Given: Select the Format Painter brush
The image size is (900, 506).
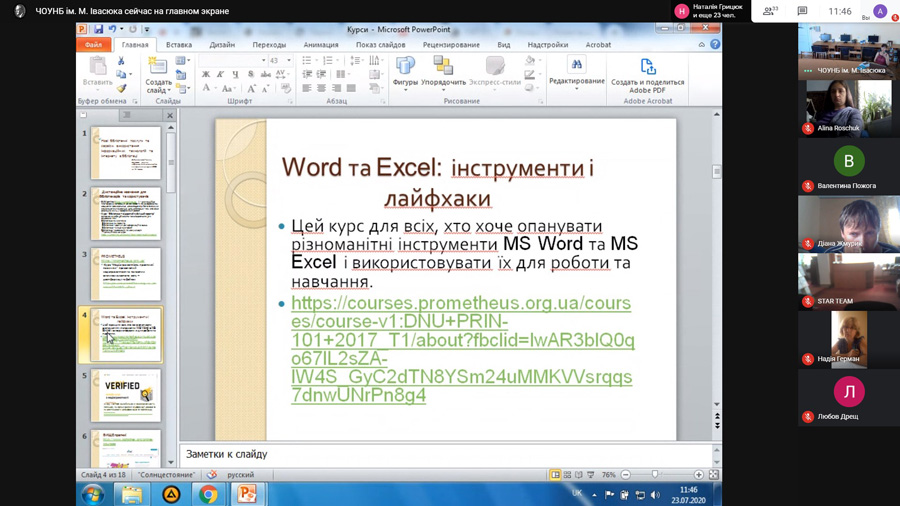Looking at the screenshot, I should pos(121,88).
